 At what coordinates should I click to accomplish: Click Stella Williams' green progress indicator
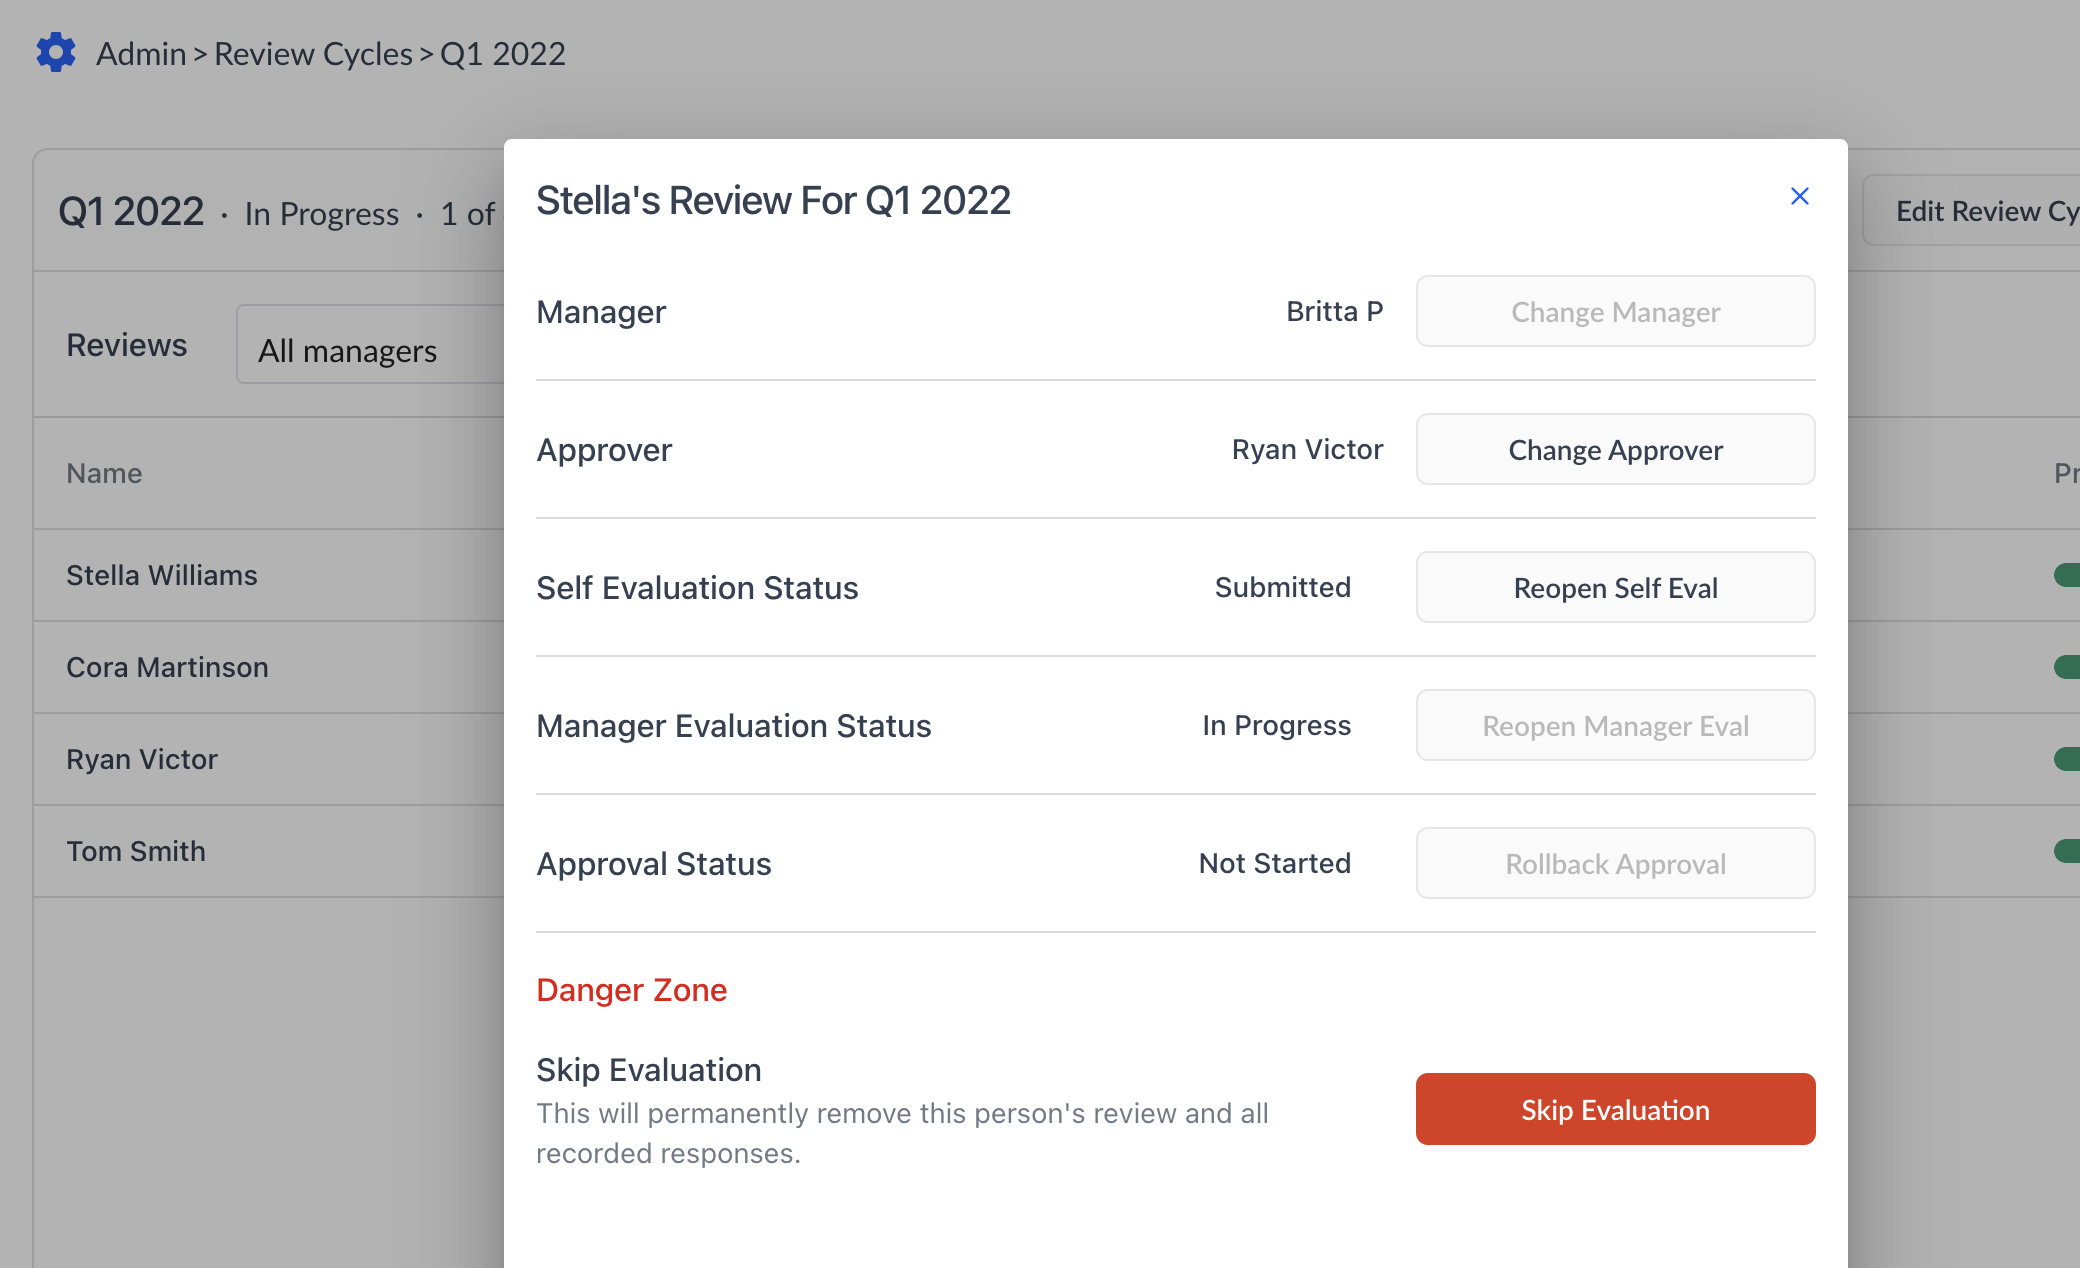pos(2066,575)
